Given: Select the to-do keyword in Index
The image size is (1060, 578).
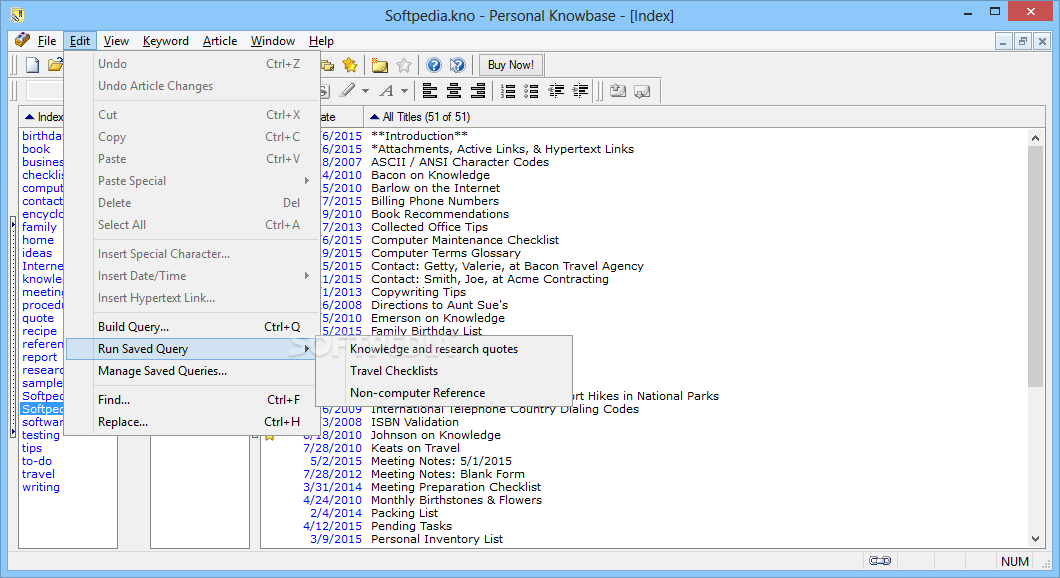Looking at the screenshot, I should (x=37, y=461).
